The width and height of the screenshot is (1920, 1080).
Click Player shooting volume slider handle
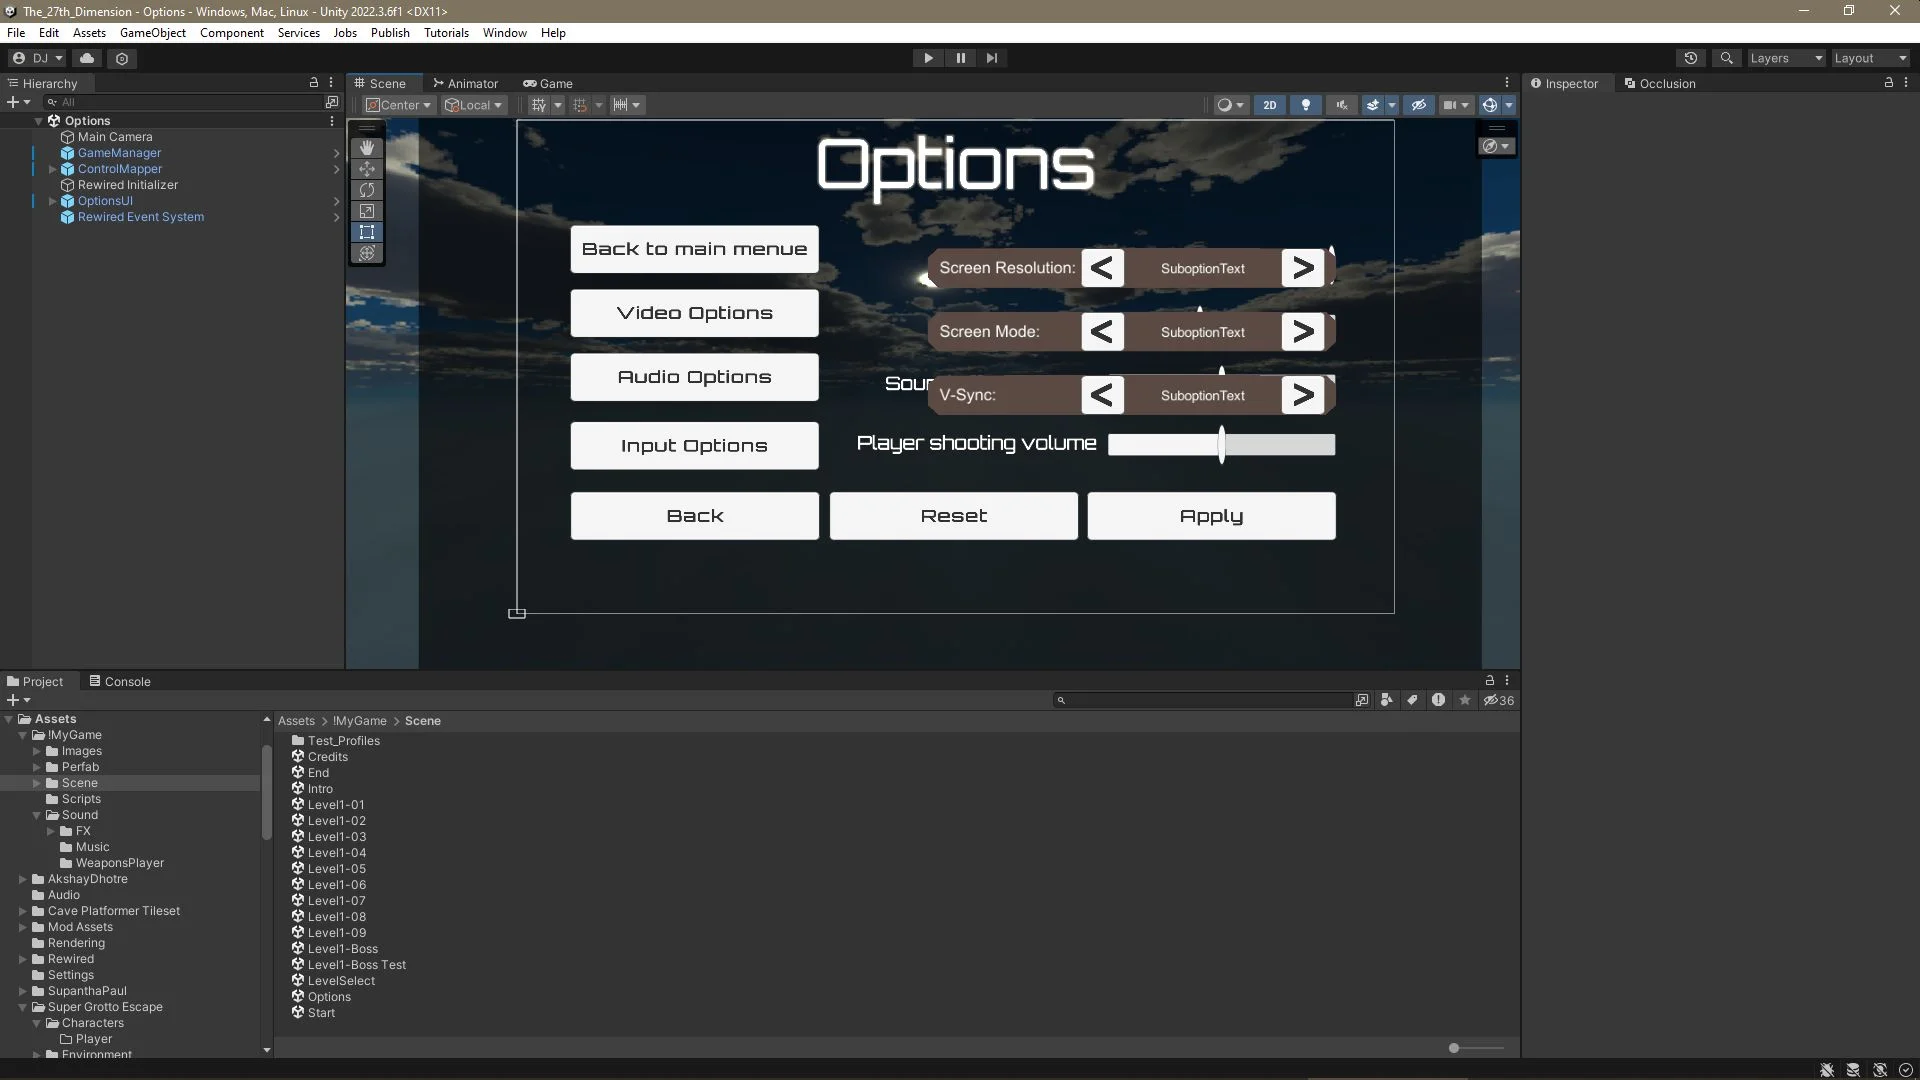(1221, 444)
